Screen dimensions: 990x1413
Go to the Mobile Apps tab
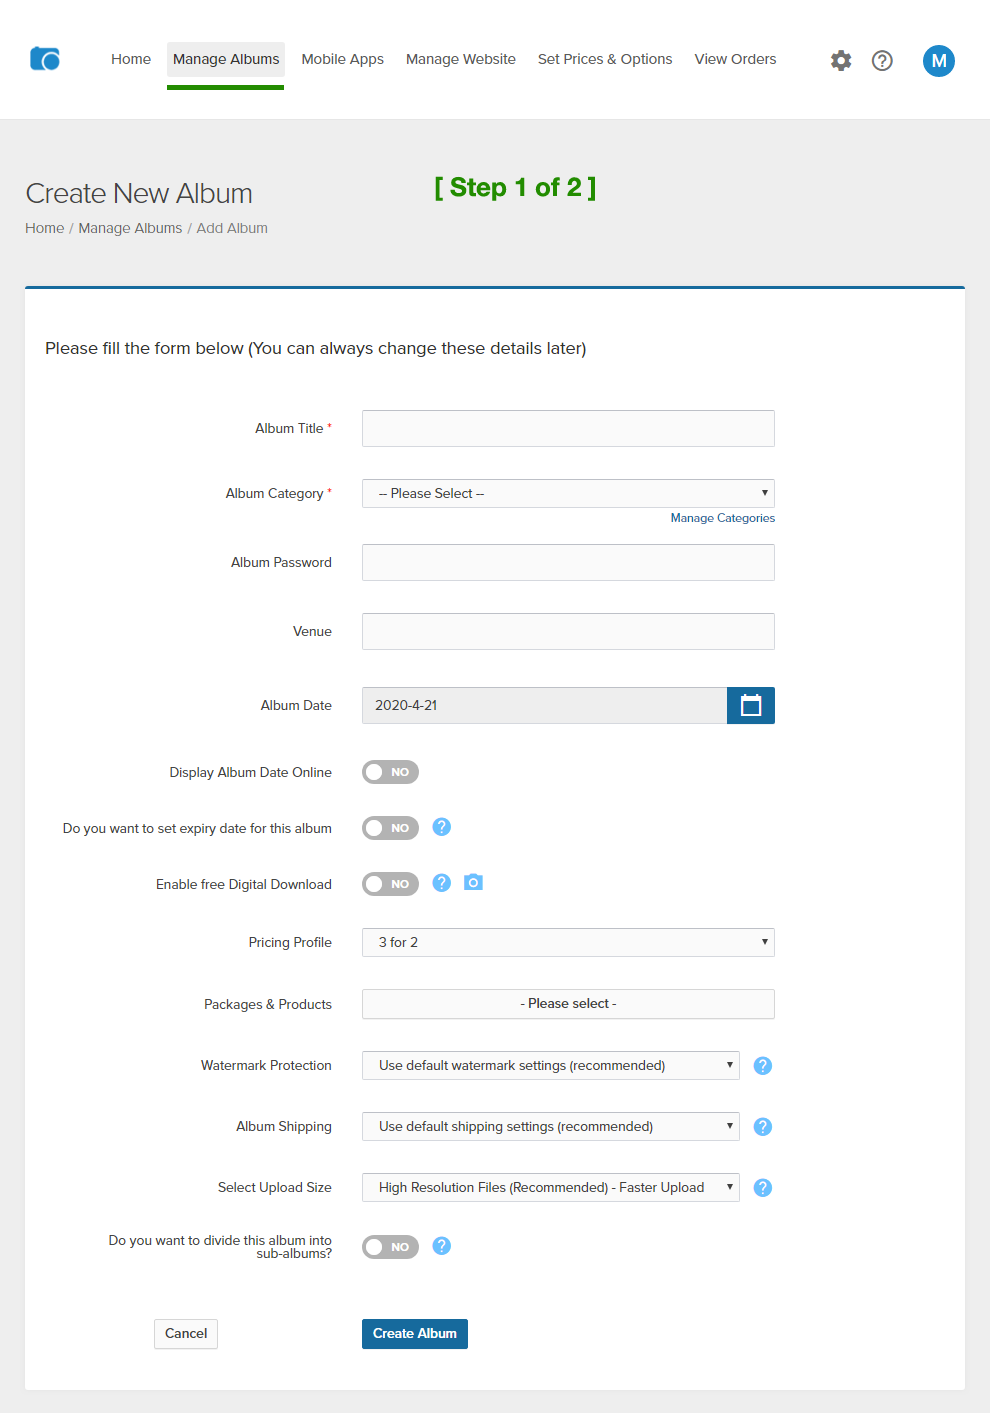click(342, 59)
